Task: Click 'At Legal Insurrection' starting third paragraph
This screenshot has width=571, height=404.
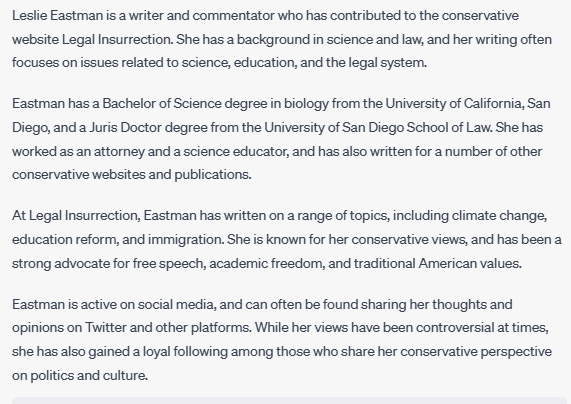Action: 75,216
